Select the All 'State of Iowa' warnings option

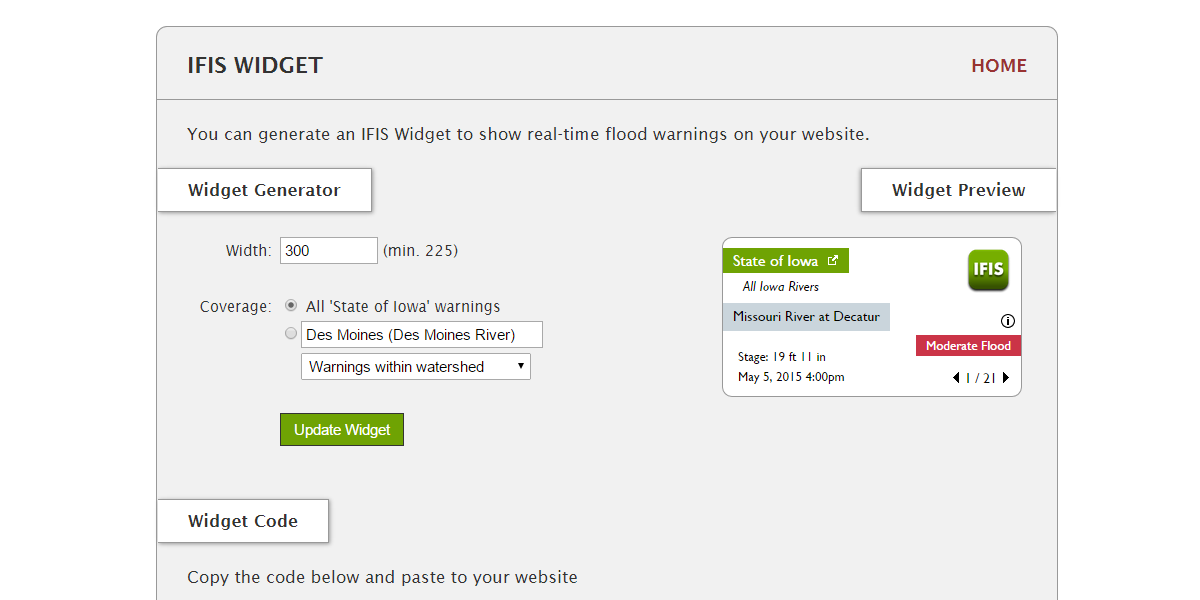[x=290, y=305]
